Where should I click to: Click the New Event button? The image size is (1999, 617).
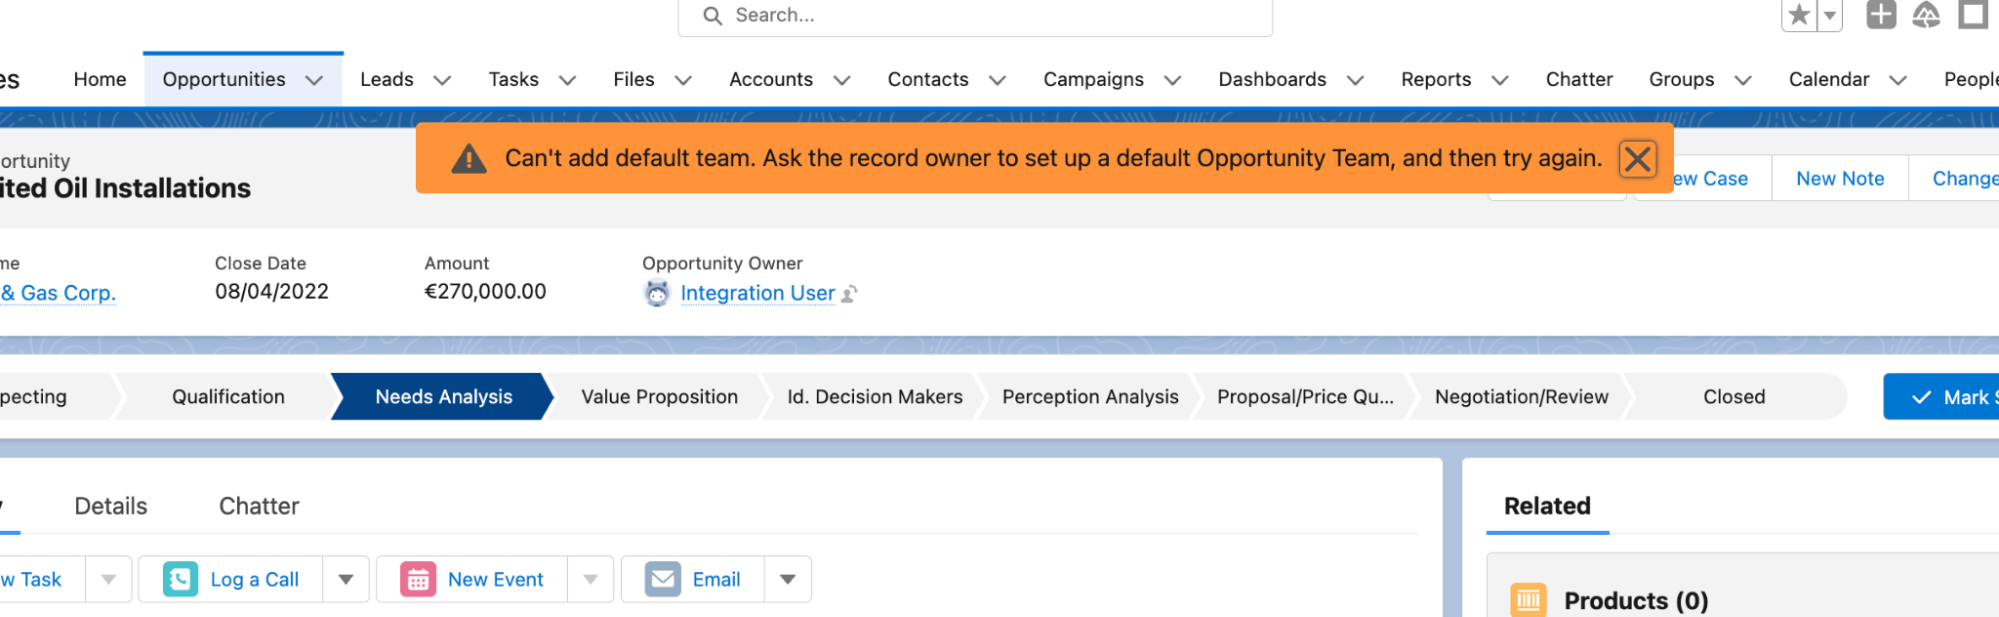[472, 579]
